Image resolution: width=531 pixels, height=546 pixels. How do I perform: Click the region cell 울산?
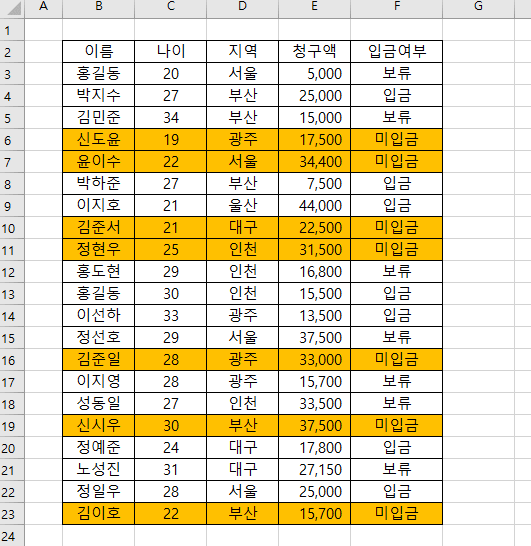point(243,205)
